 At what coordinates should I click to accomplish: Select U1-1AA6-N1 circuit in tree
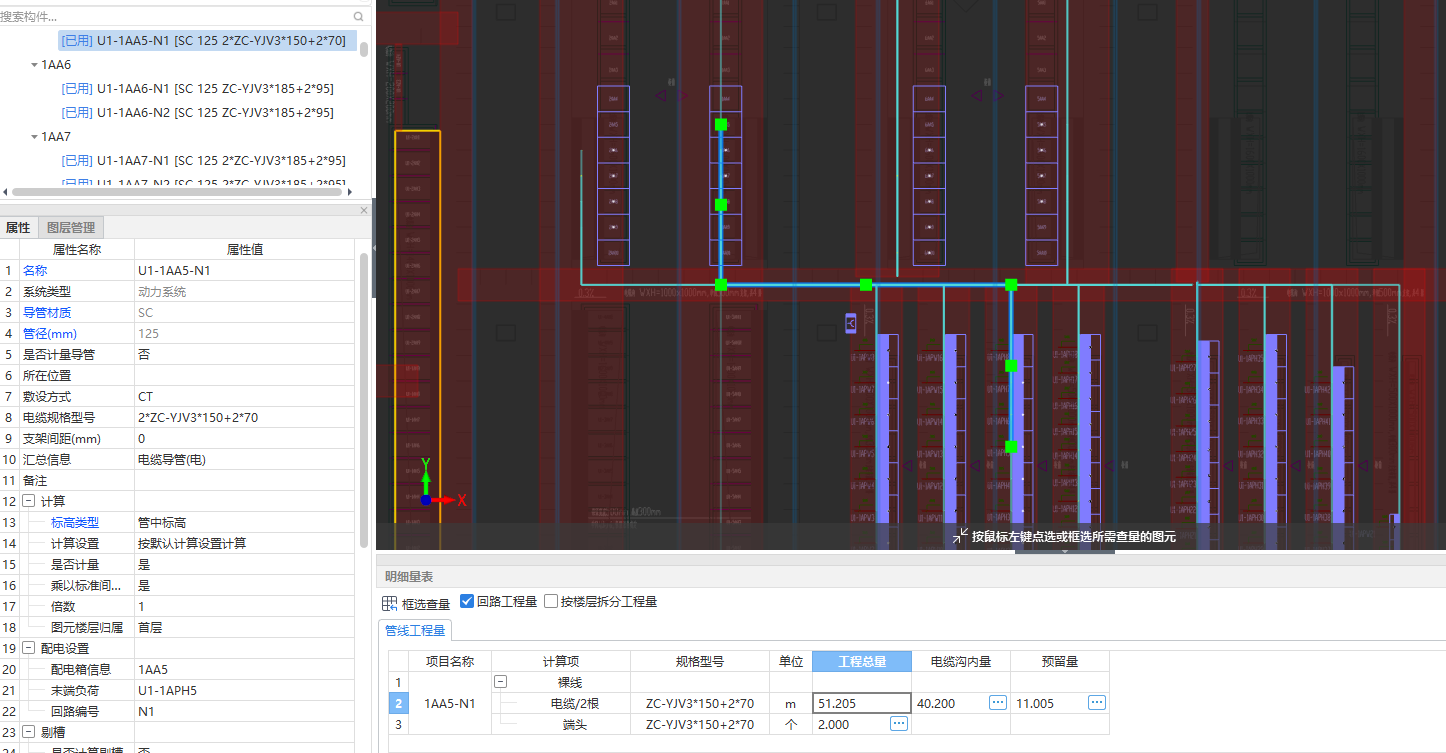point(198,89)
